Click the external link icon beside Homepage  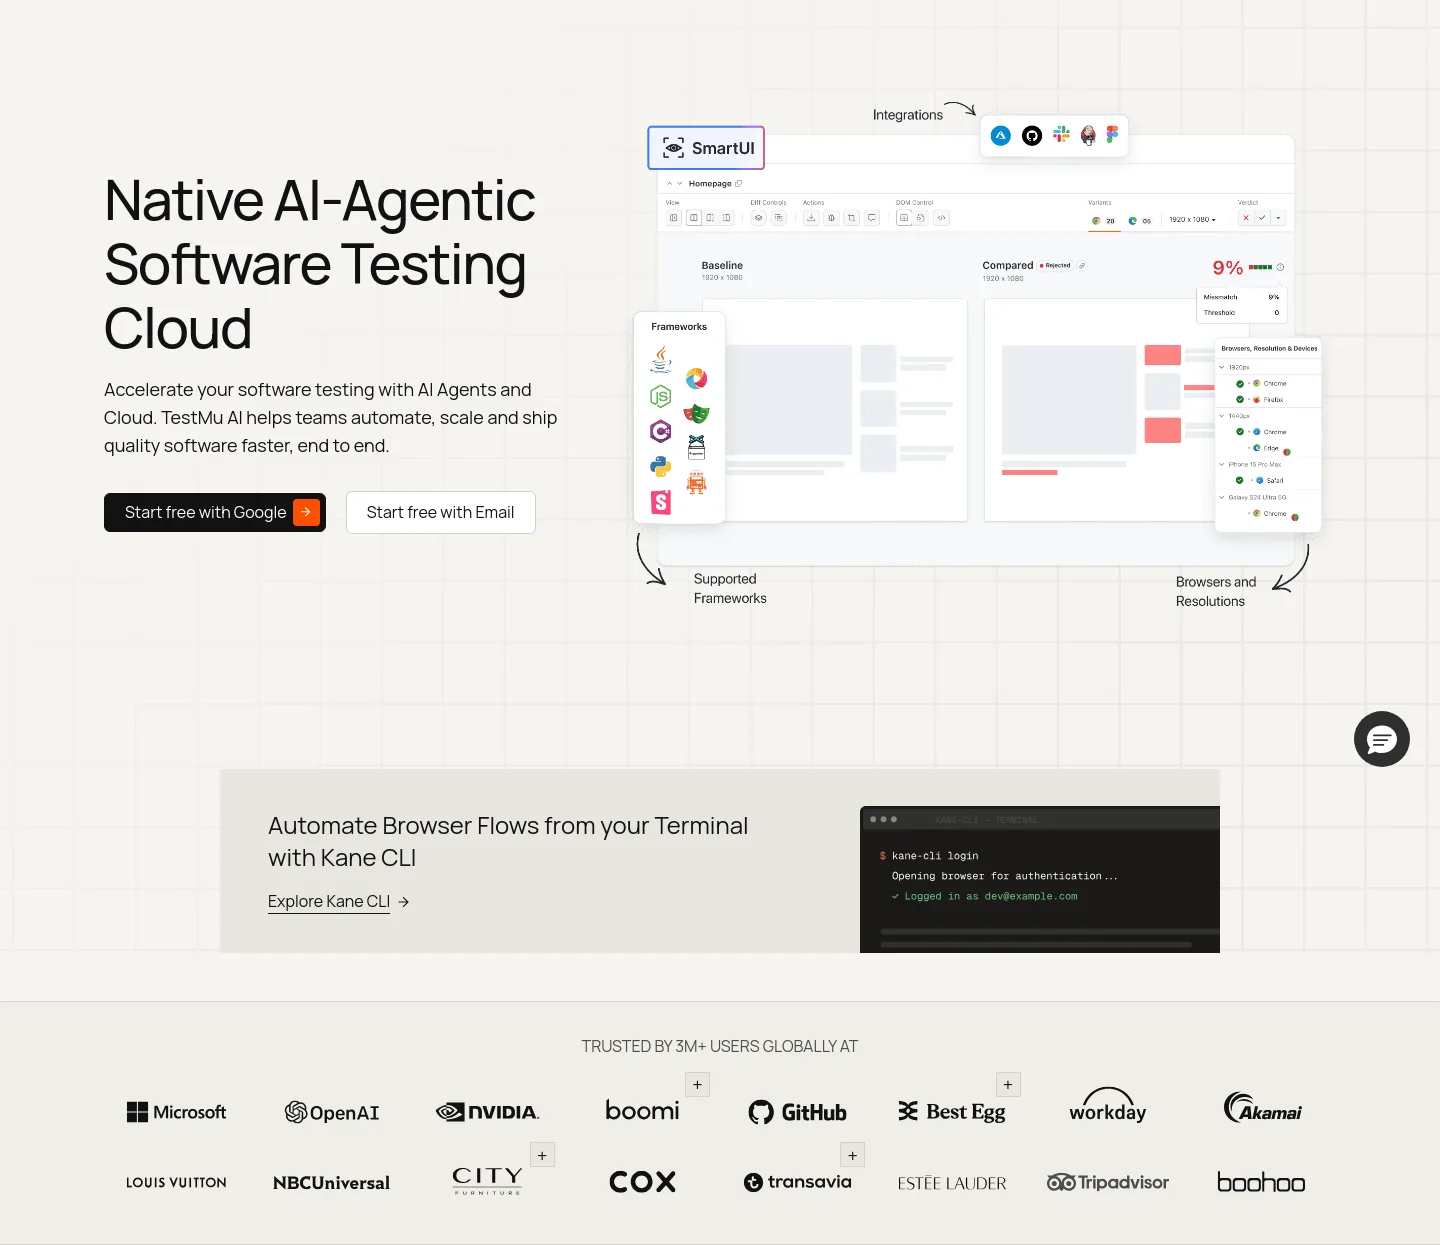point(738,183)
